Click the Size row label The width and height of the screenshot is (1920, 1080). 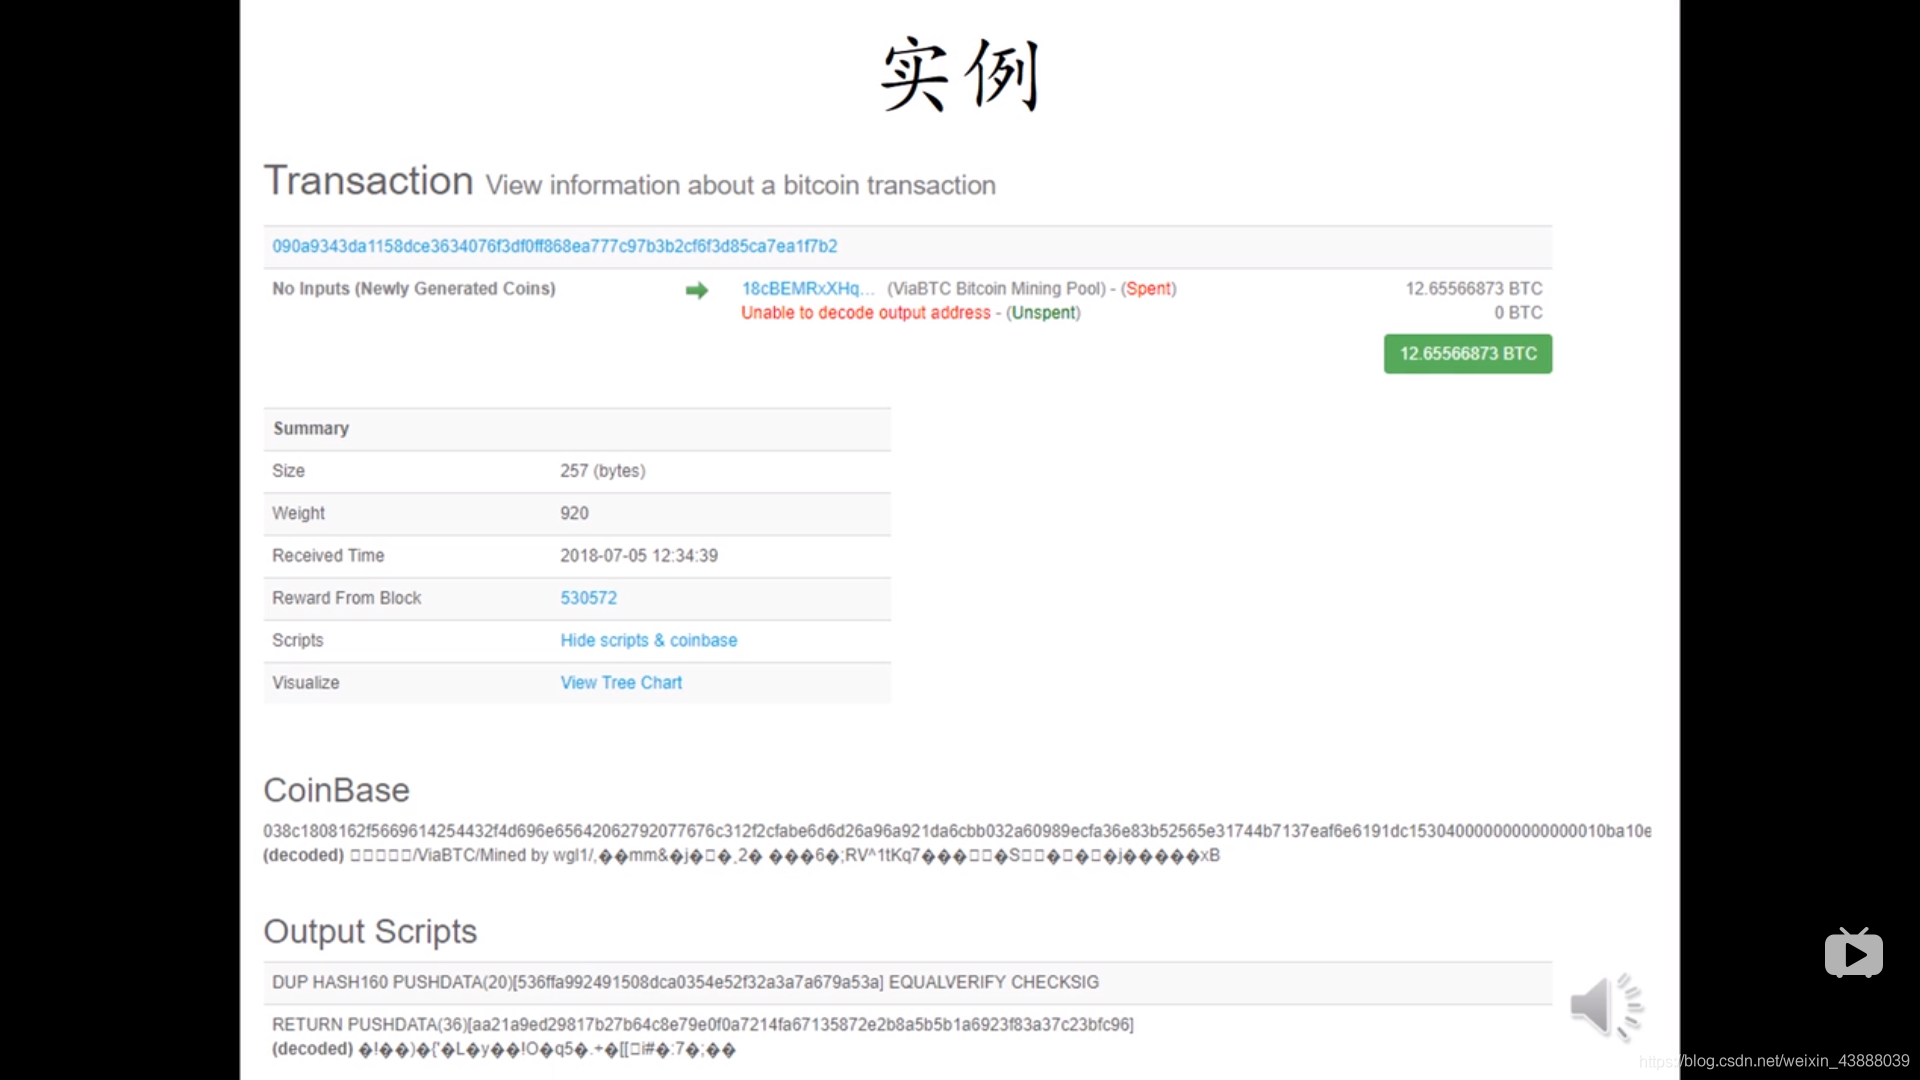pyautogui.click(x=288, y=470)
